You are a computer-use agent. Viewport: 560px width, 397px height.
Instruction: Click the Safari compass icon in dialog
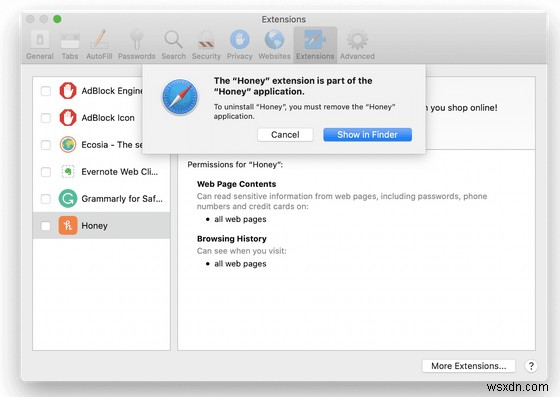180,97
